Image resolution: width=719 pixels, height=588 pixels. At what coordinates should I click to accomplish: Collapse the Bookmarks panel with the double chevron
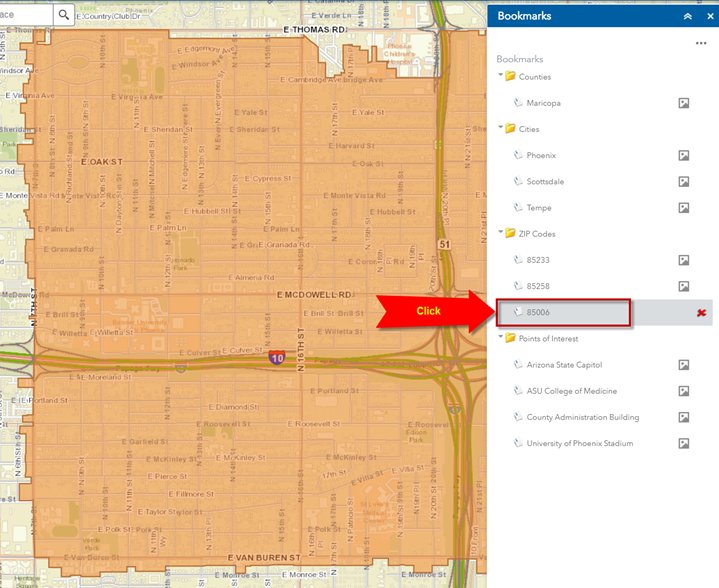tap(687, 16)
